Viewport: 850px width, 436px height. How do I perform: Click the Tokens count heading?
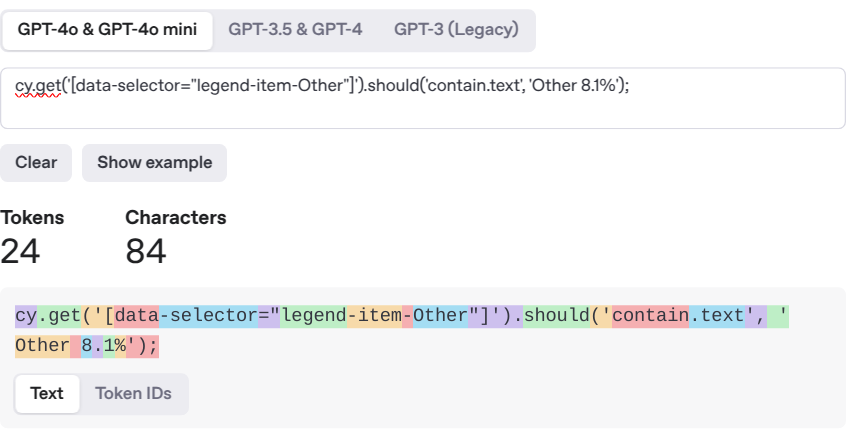pos(32,217)
